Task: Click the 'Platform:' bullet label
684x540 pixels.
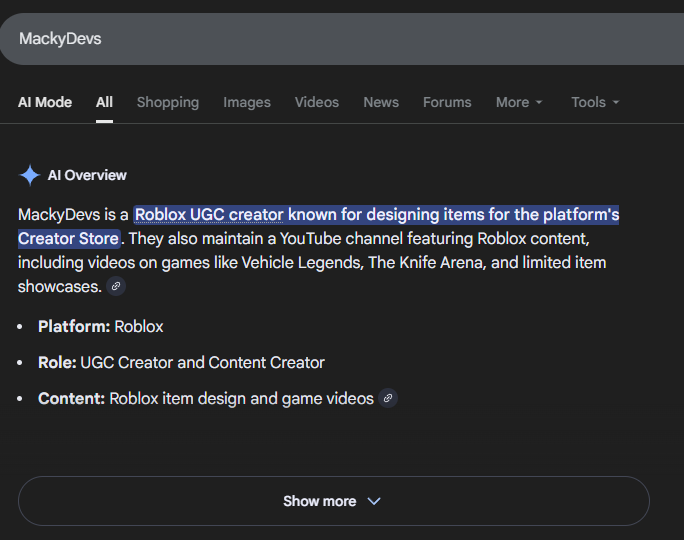Action: pos(74,327)
